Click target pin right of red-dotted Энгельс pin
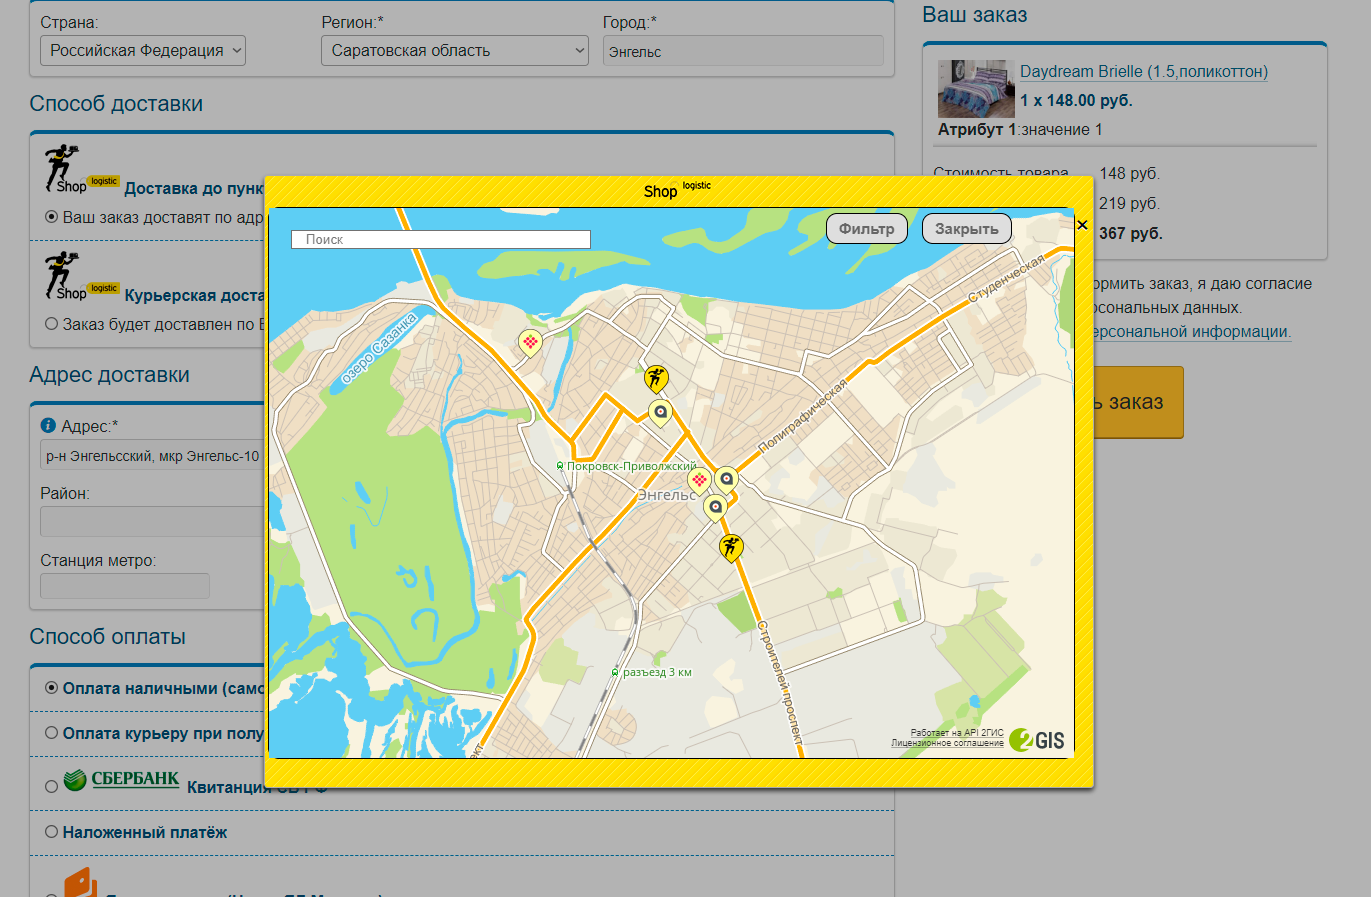The height and width of the screenshot is (897, 1371). [726, 480]
